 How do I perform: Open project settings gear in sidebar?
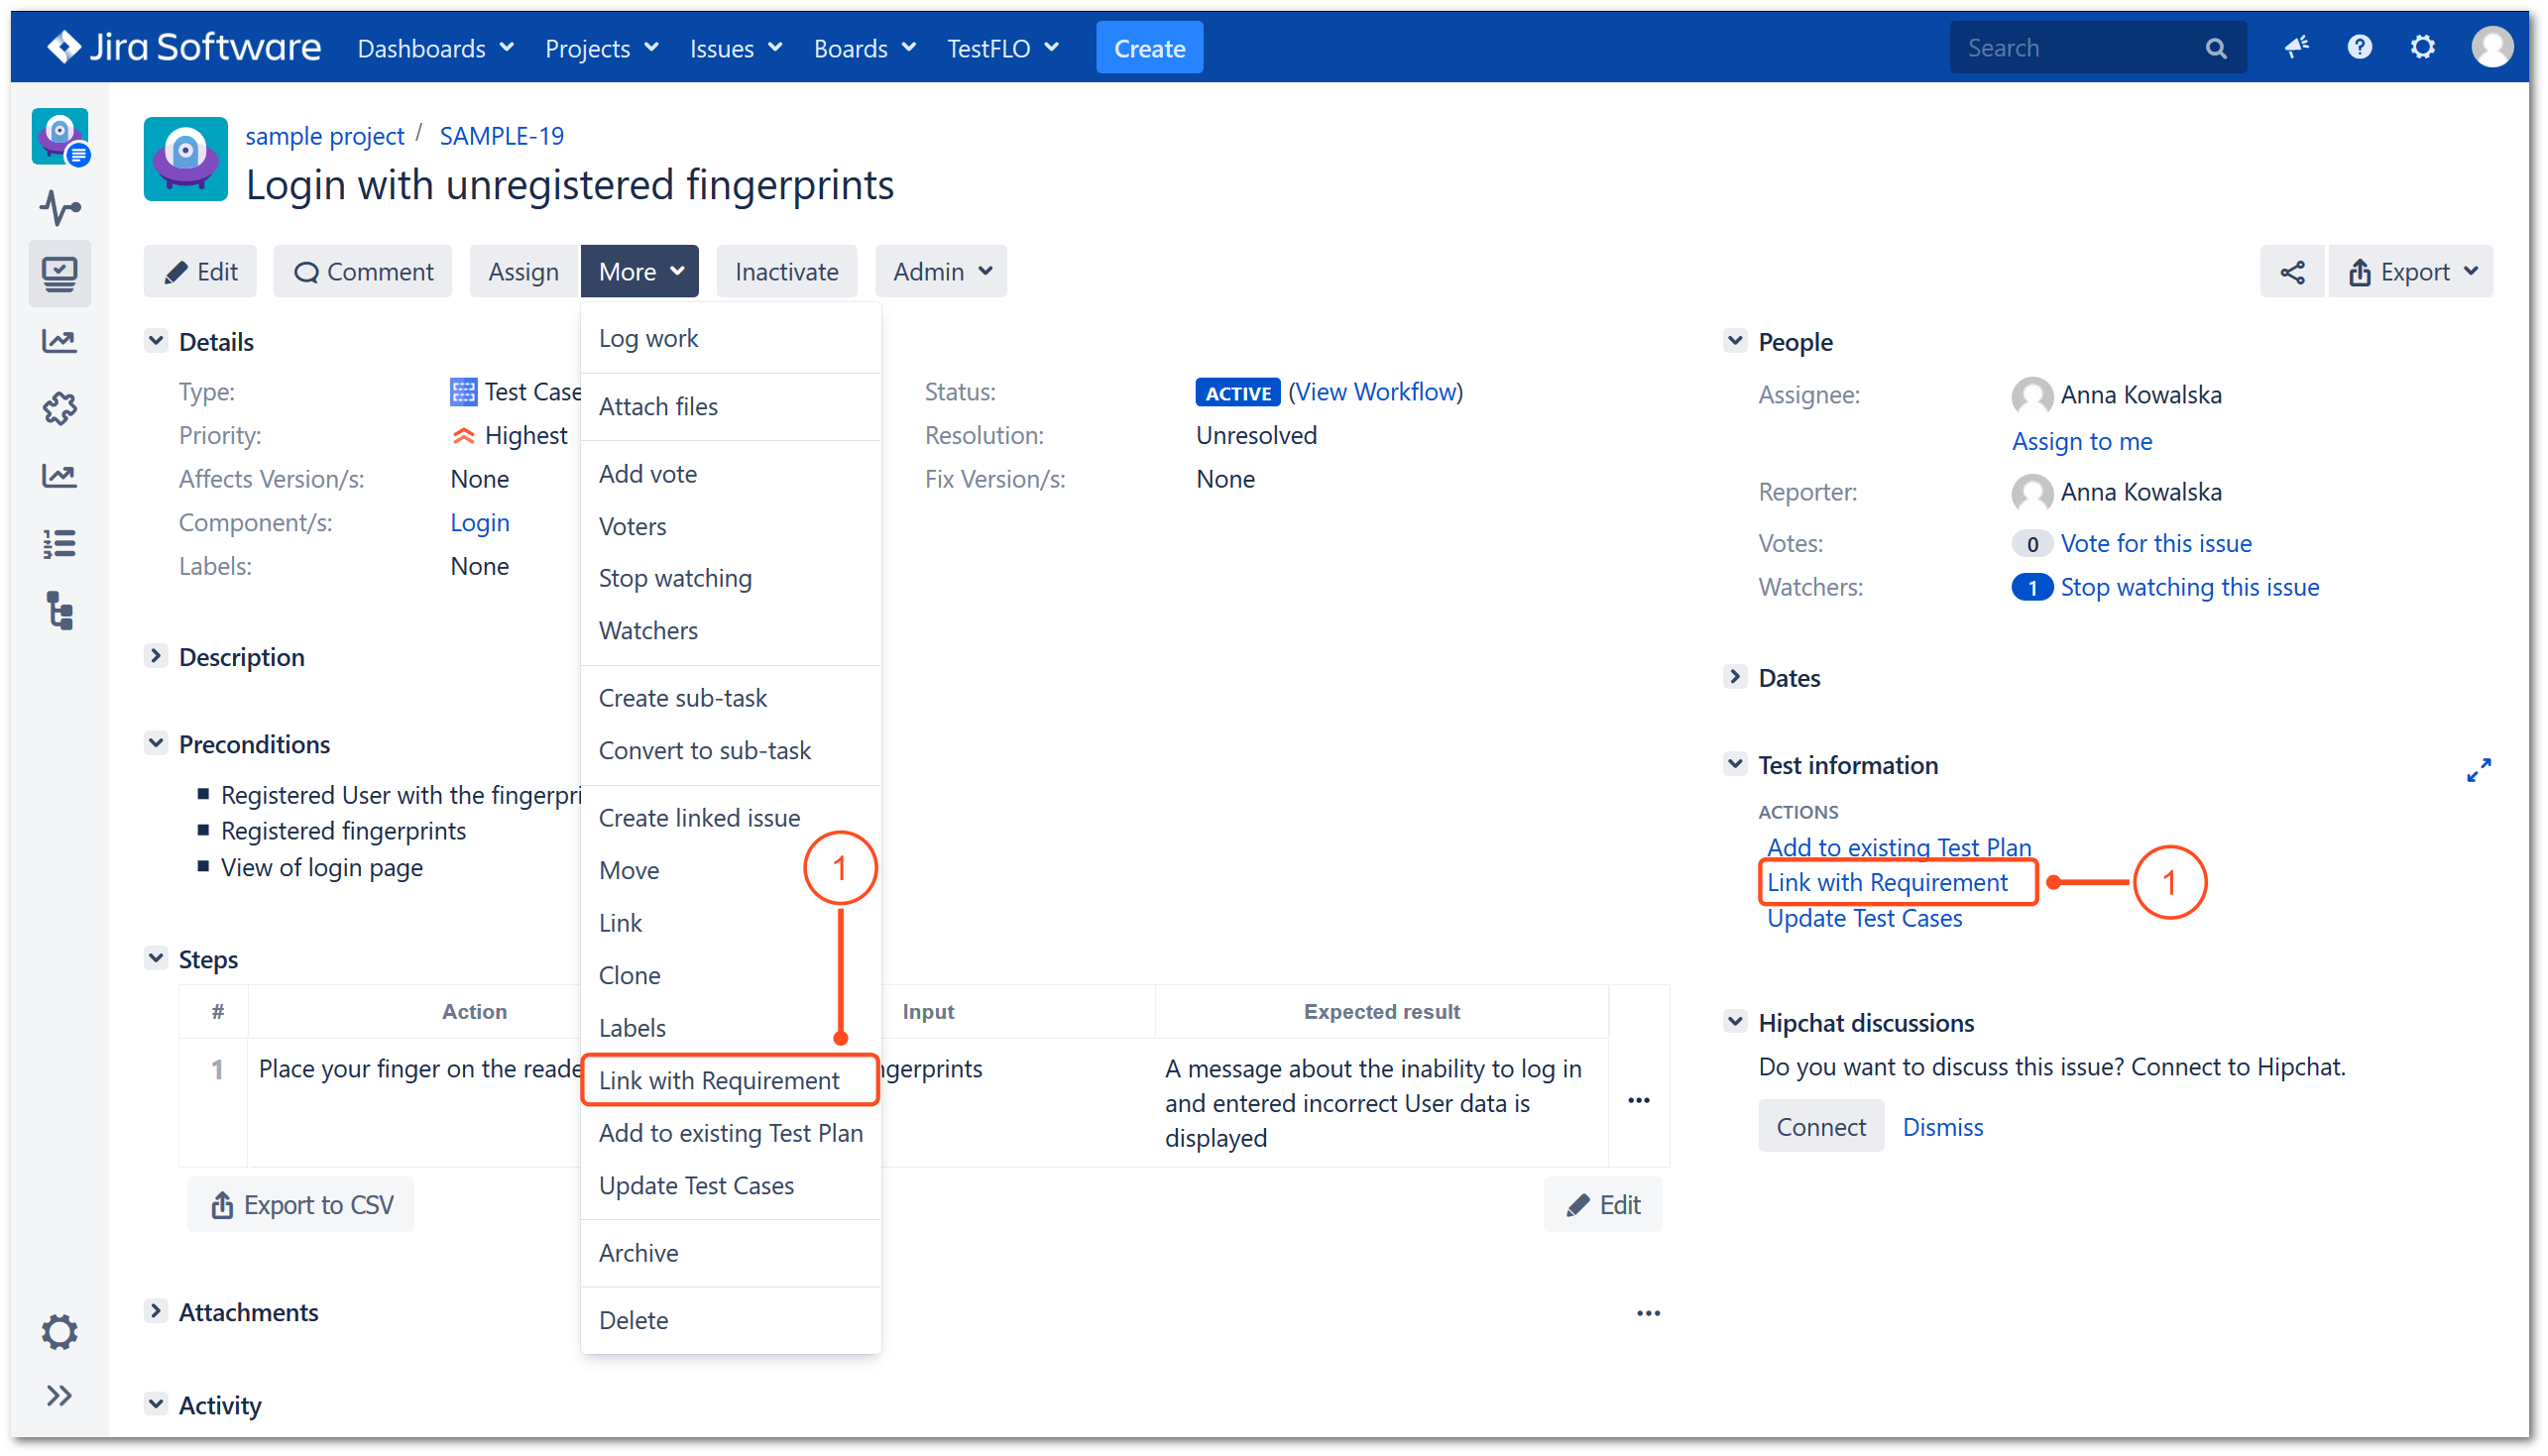(60, 1332)
